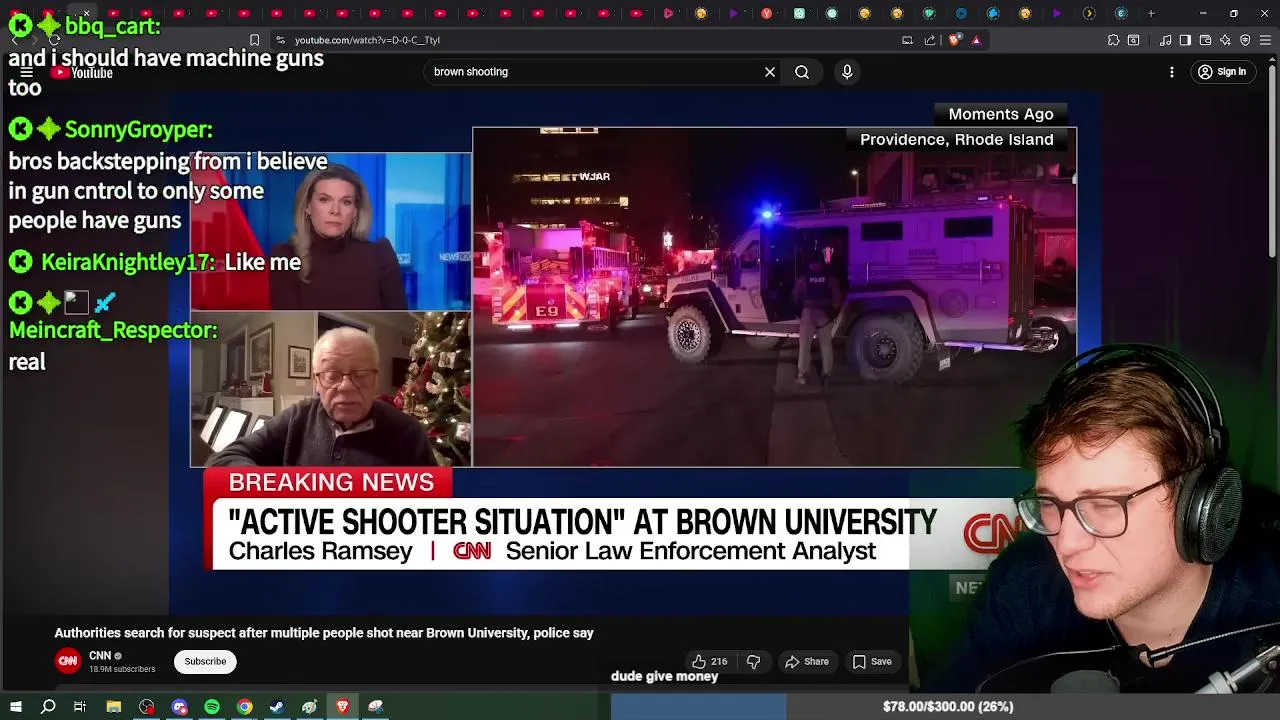Open Google Chrome from taskbar
This screenshot has height=720, width=1280.
244,707
